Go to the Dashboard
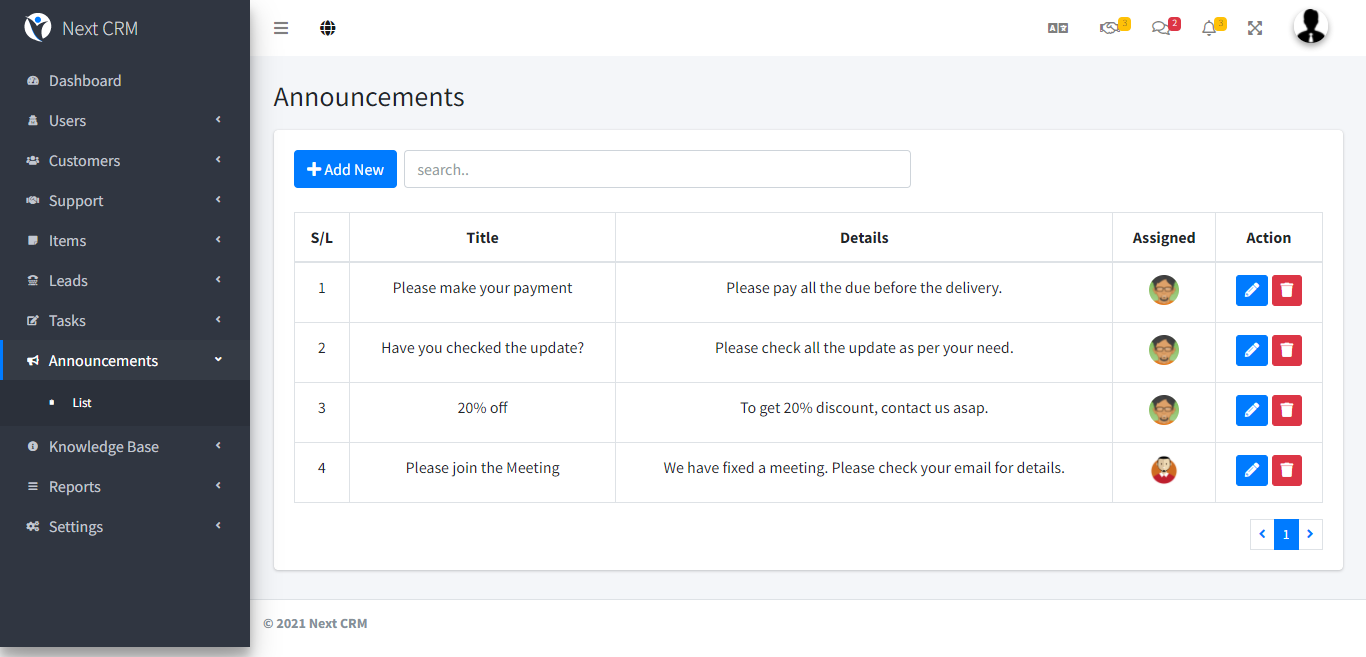The width and height of the screenshot is (1366, 657). point(85,81)
